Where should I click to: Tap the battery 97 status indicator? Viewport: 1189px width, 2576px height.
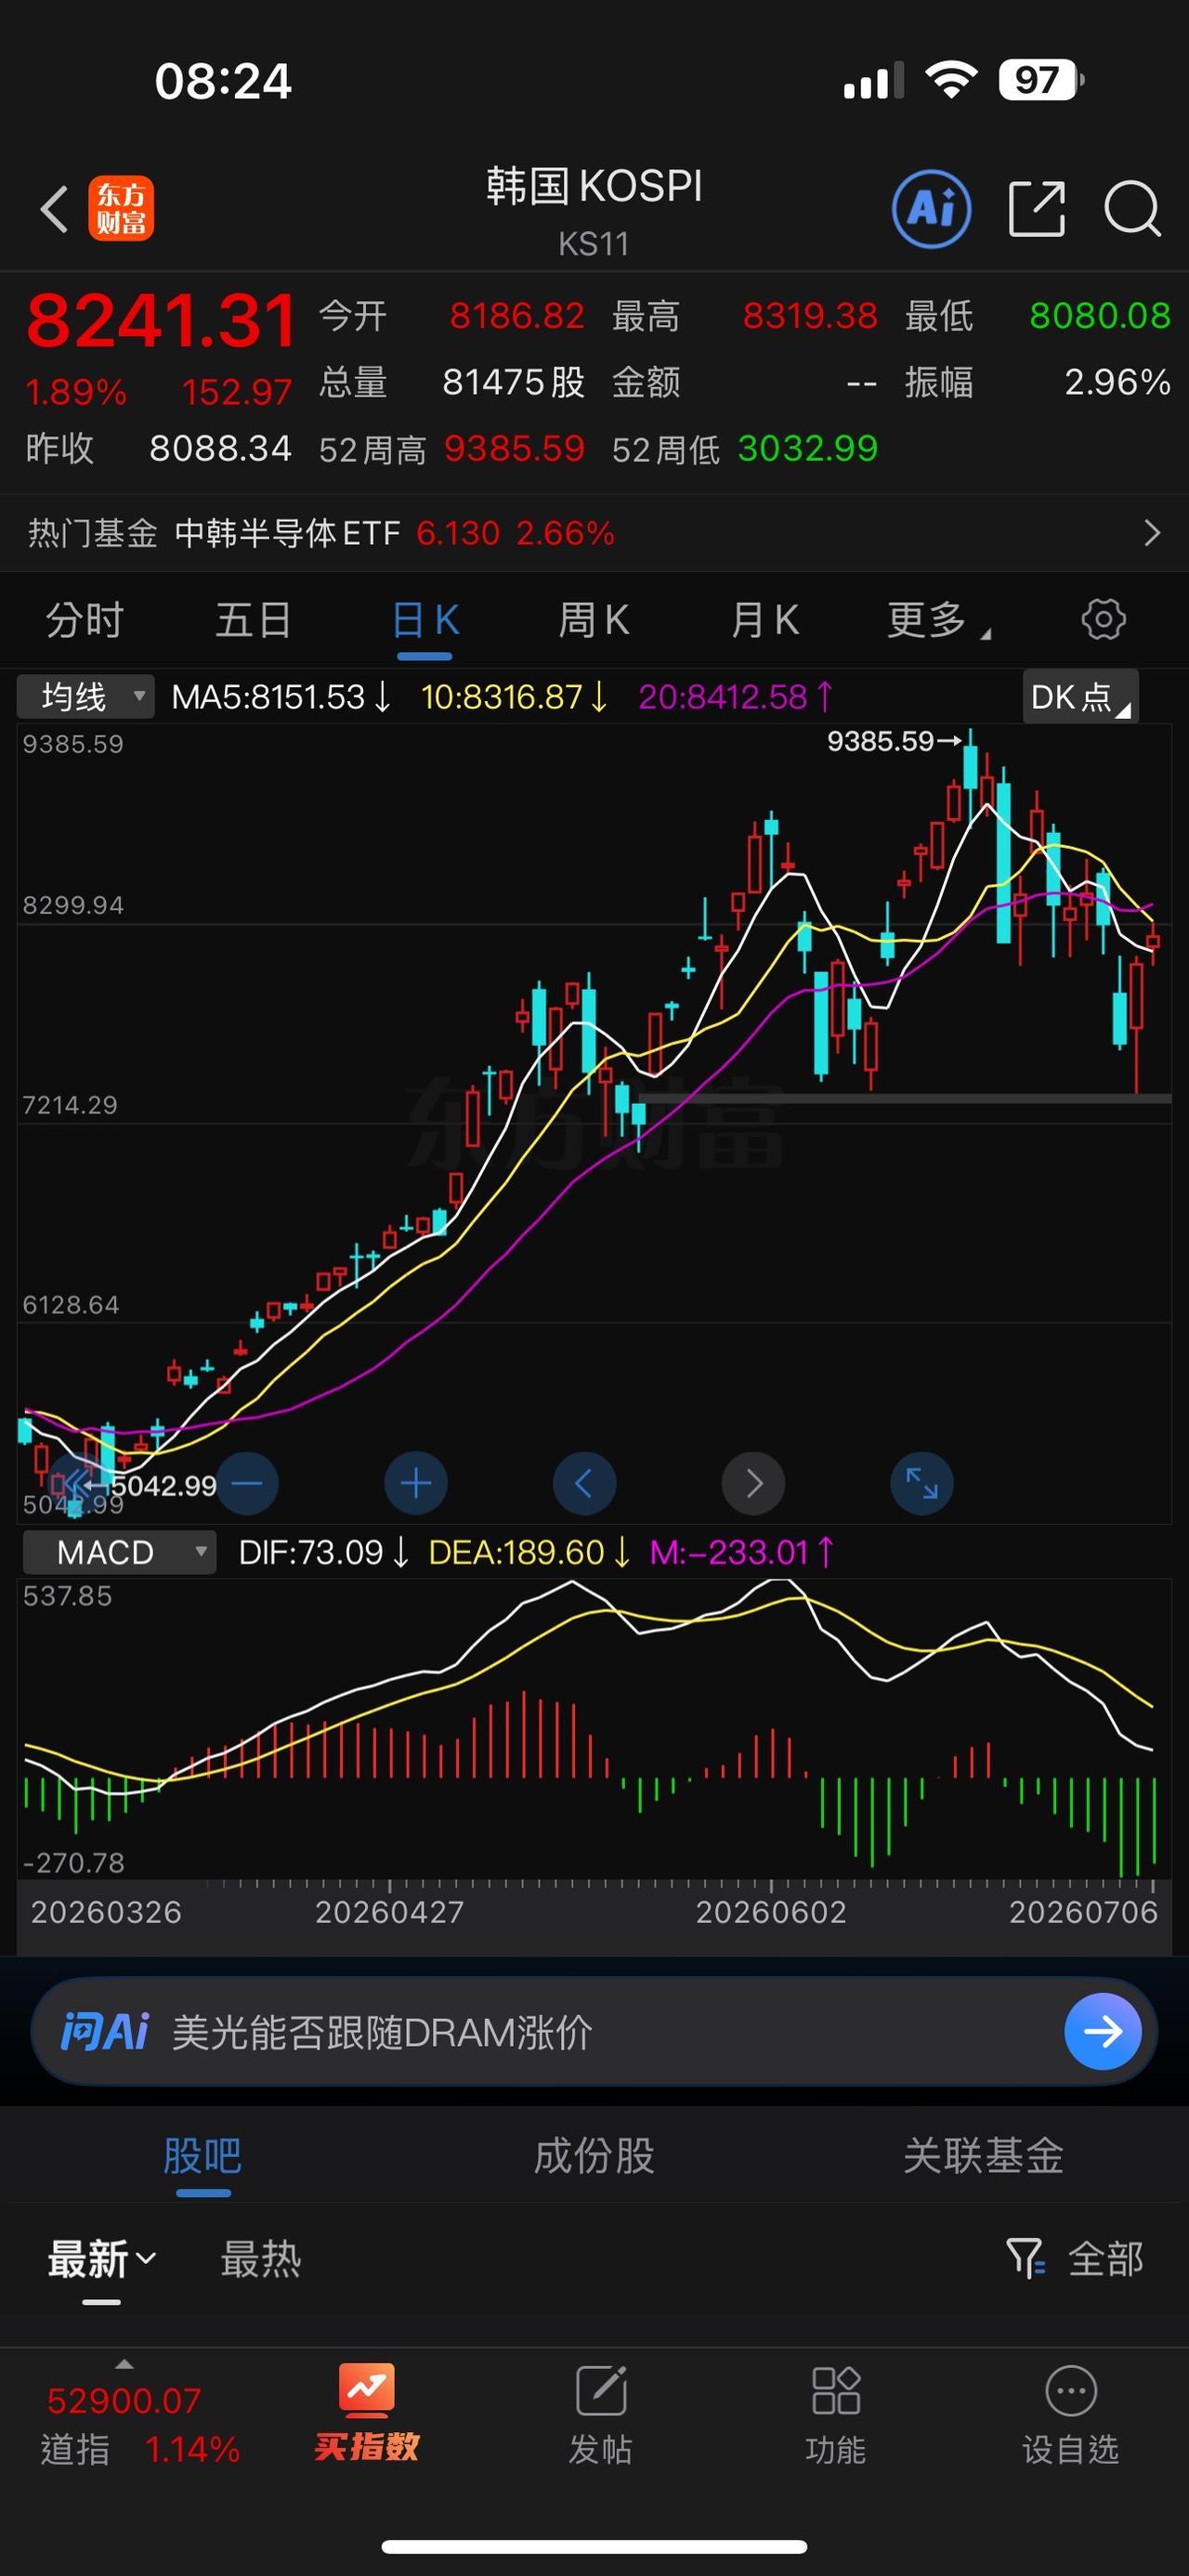click(1041, 80)
